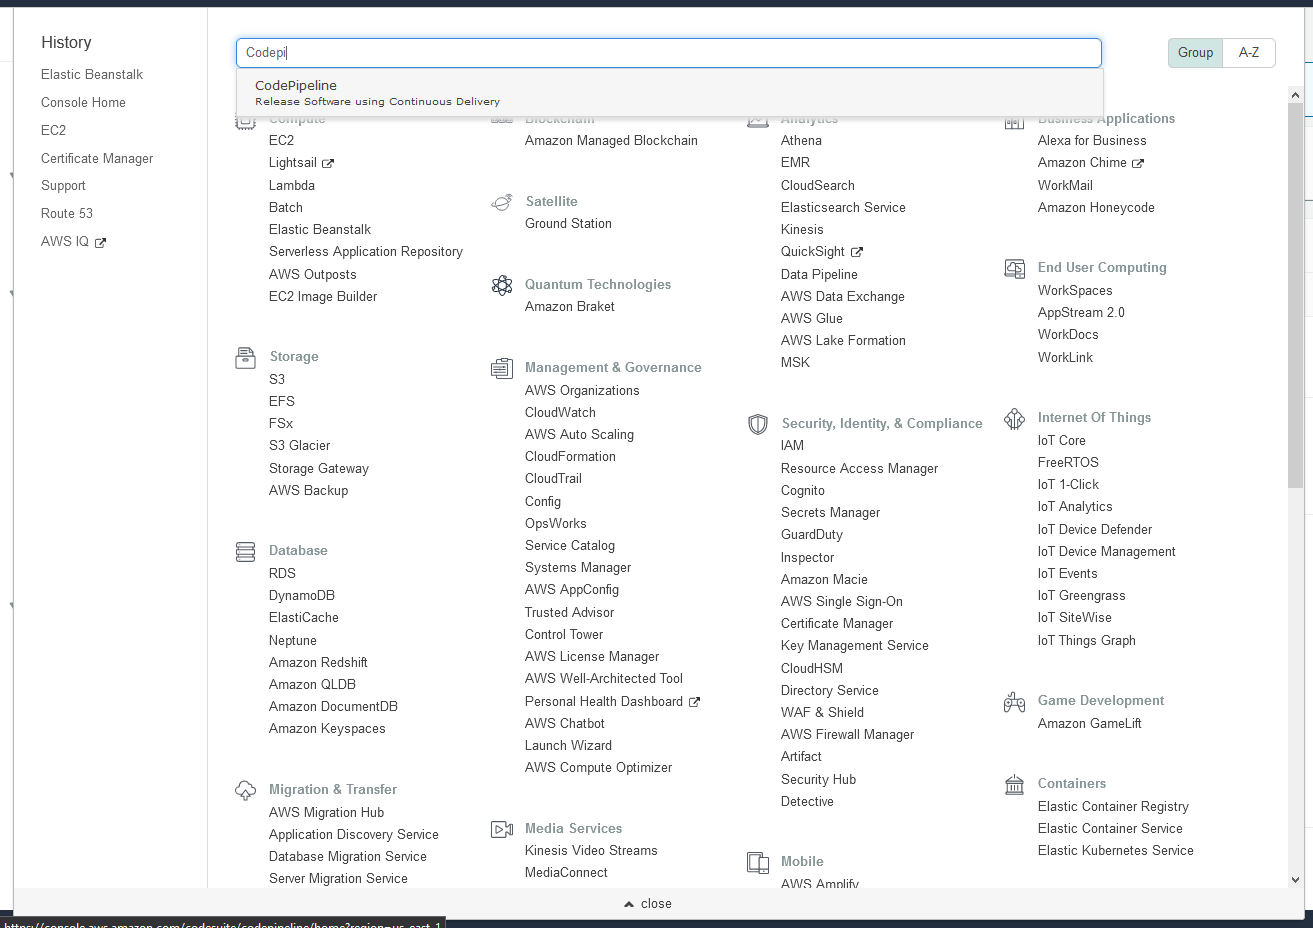The height and width of the screenshot is (928, 1313).
Task: Open Kinesis Video Streams
Action: 591,851
